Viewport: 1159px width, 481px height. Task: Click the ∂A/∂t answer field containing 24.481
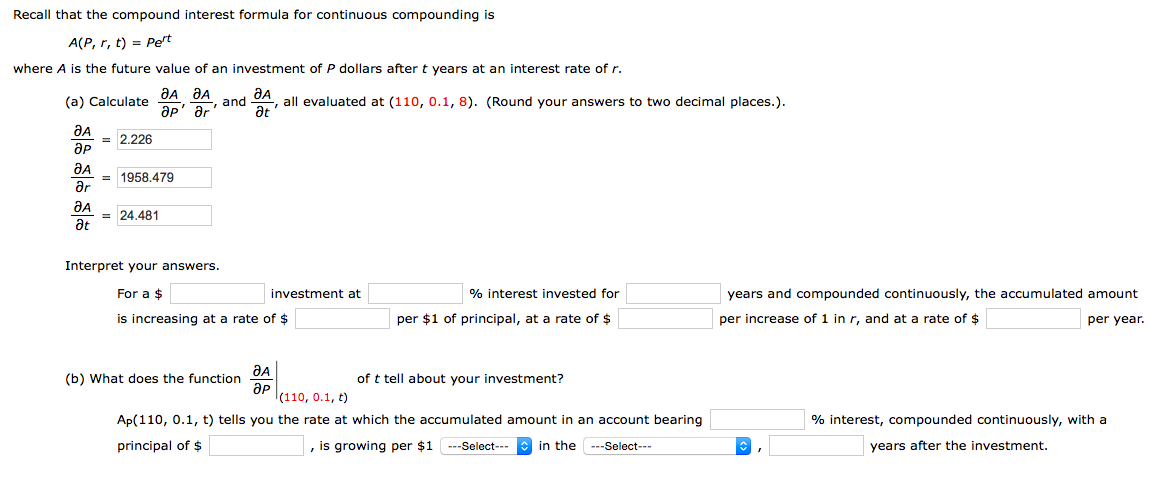tap(164, 215)
